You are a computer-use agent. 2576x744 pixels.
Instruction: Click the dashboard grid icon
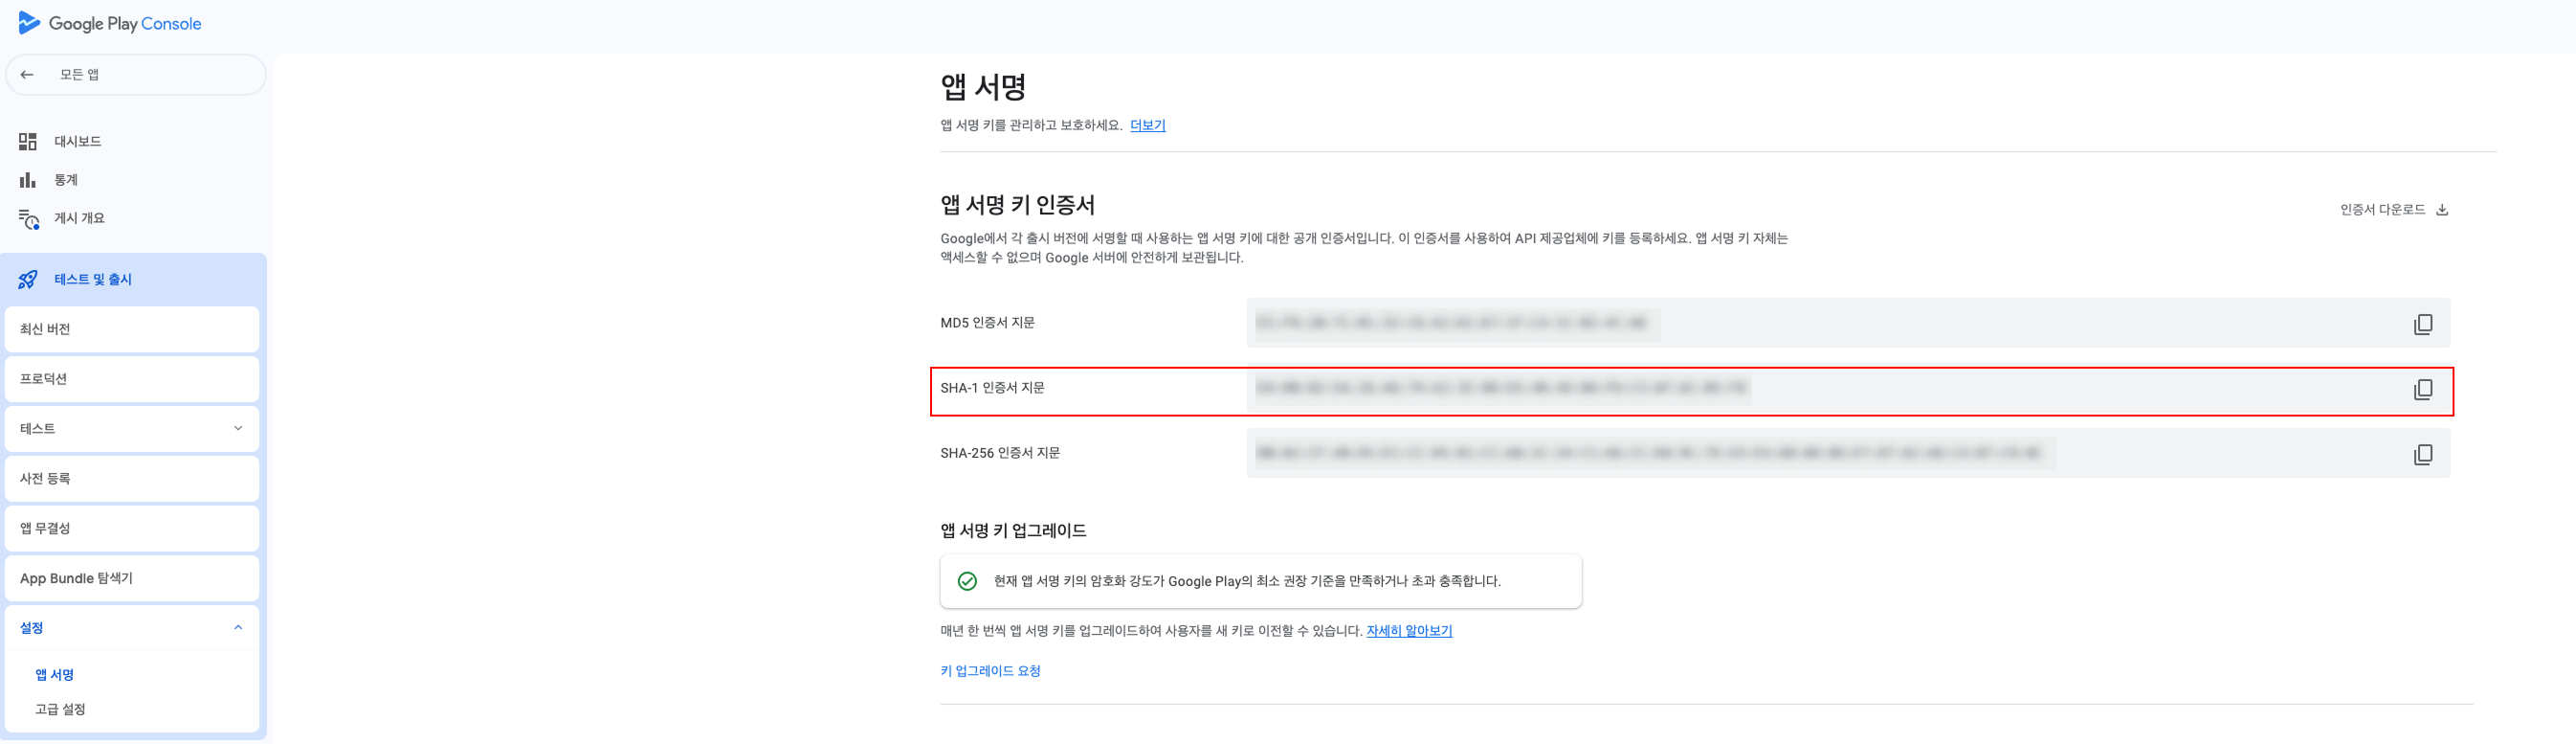tap(28, 141)
